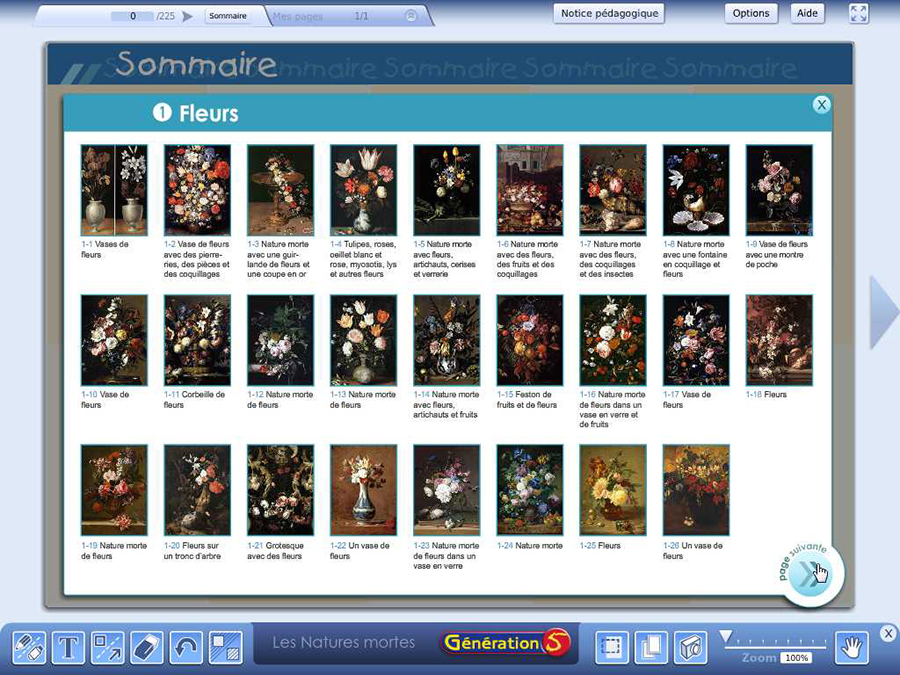The image size is (900, 675).
Task: Click the 'page suivante' button
Action: (813, 574)
